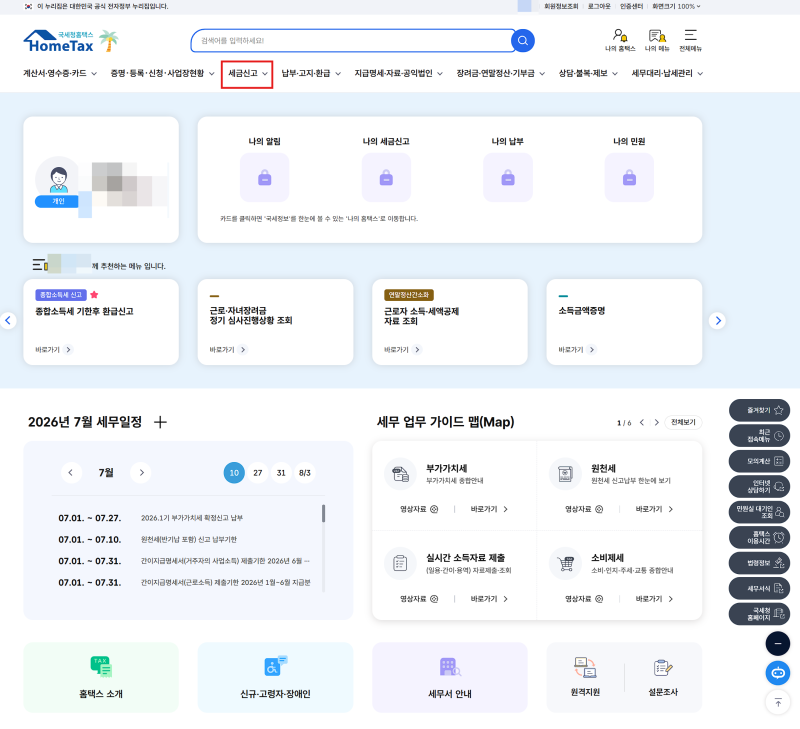The width and height of the screenshot is (800, 729).
Task: Go to next guide map page
Action: (657, 422)
